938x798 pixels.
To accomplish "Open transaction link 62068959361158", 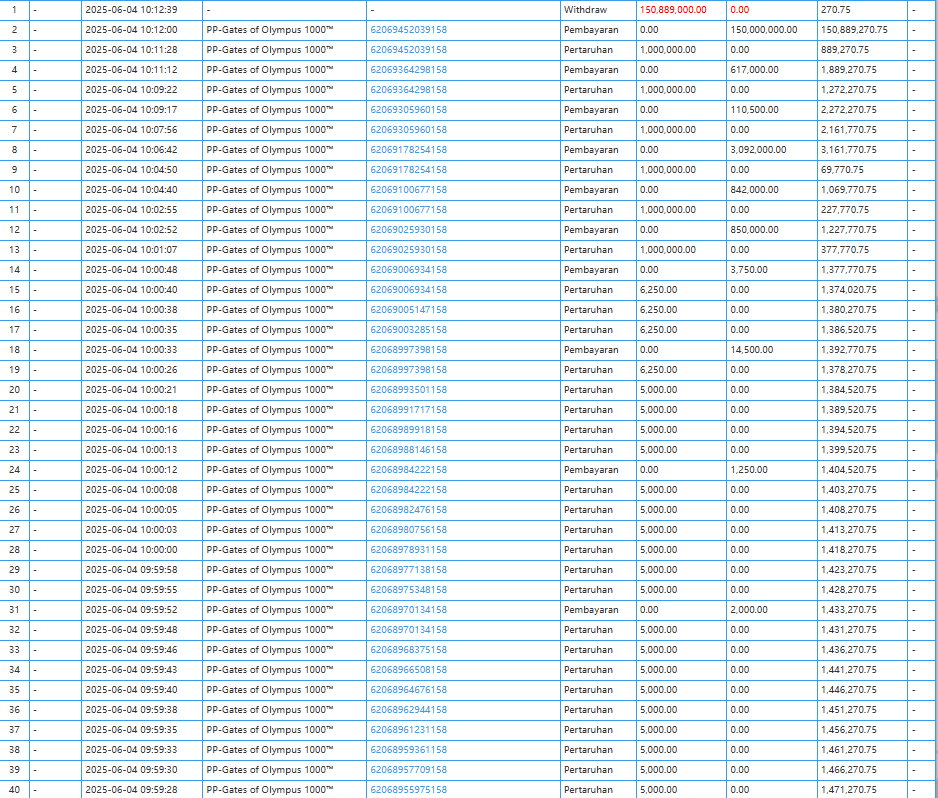I will coord(409,750).
